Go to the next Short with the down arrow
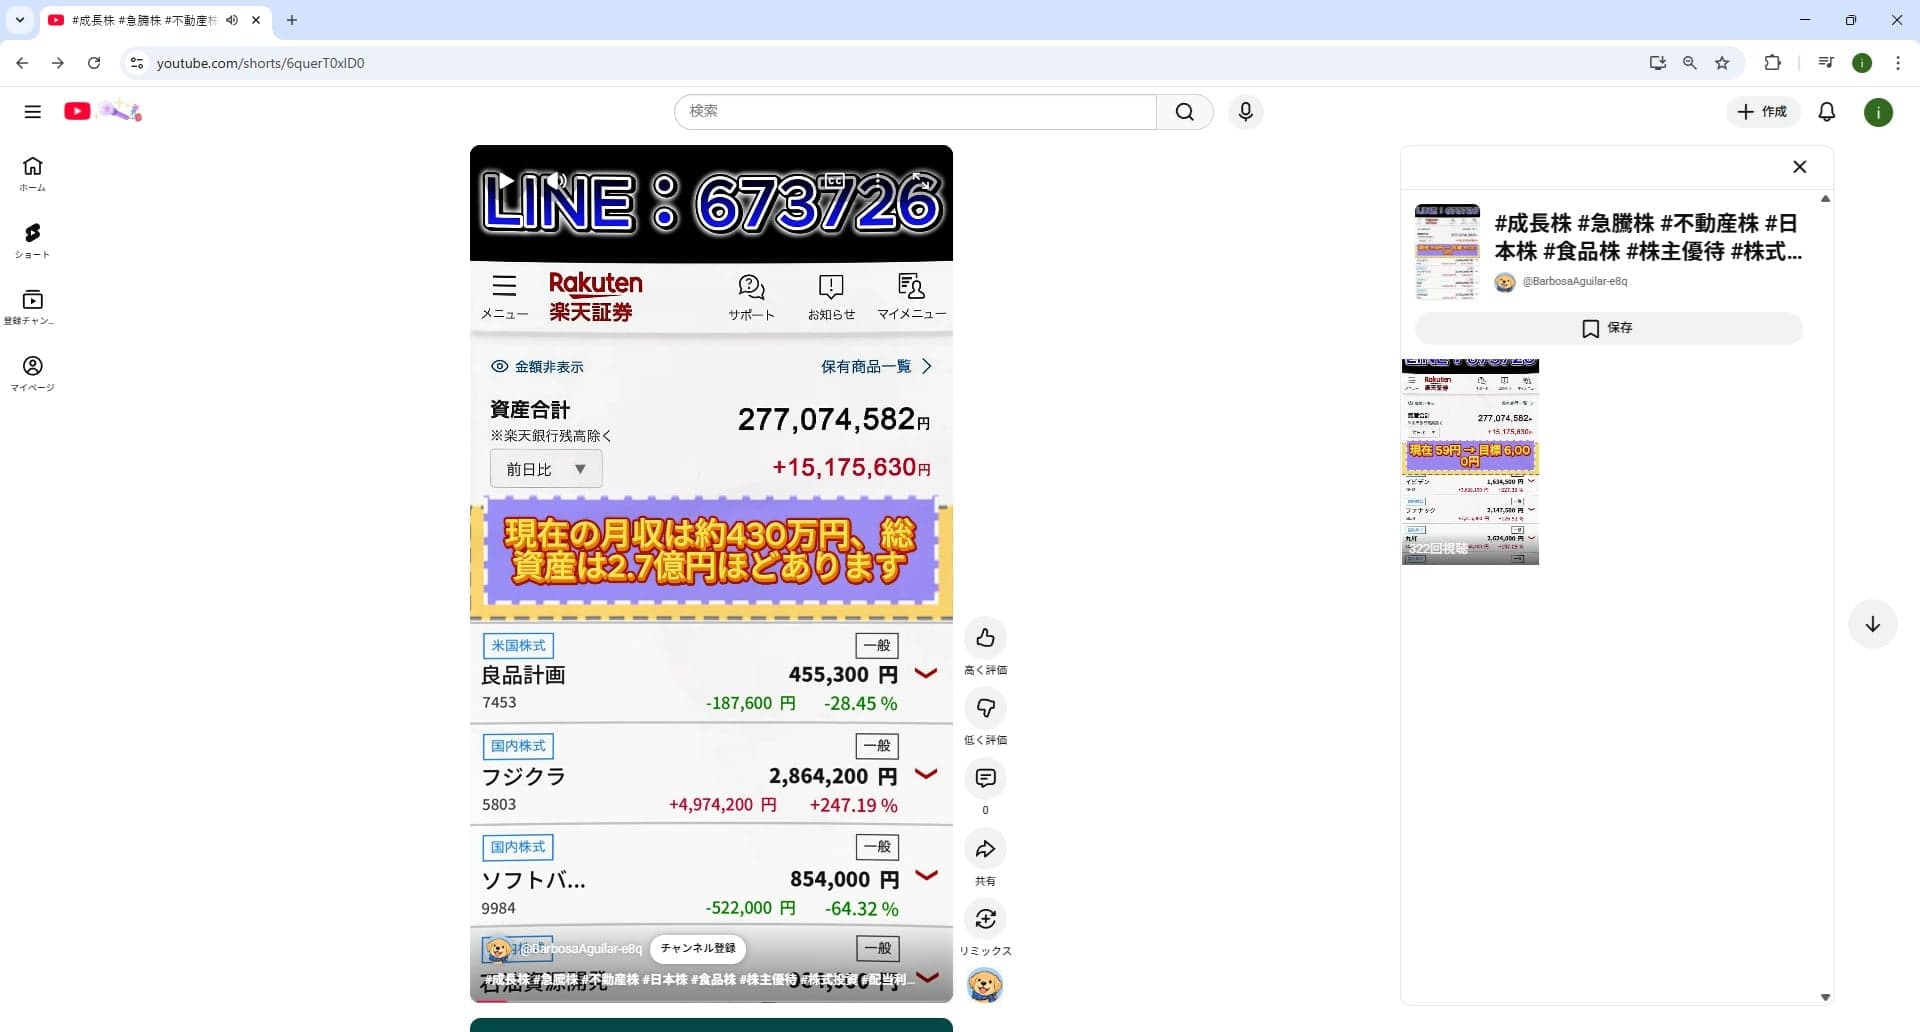 click(1872, 624)
